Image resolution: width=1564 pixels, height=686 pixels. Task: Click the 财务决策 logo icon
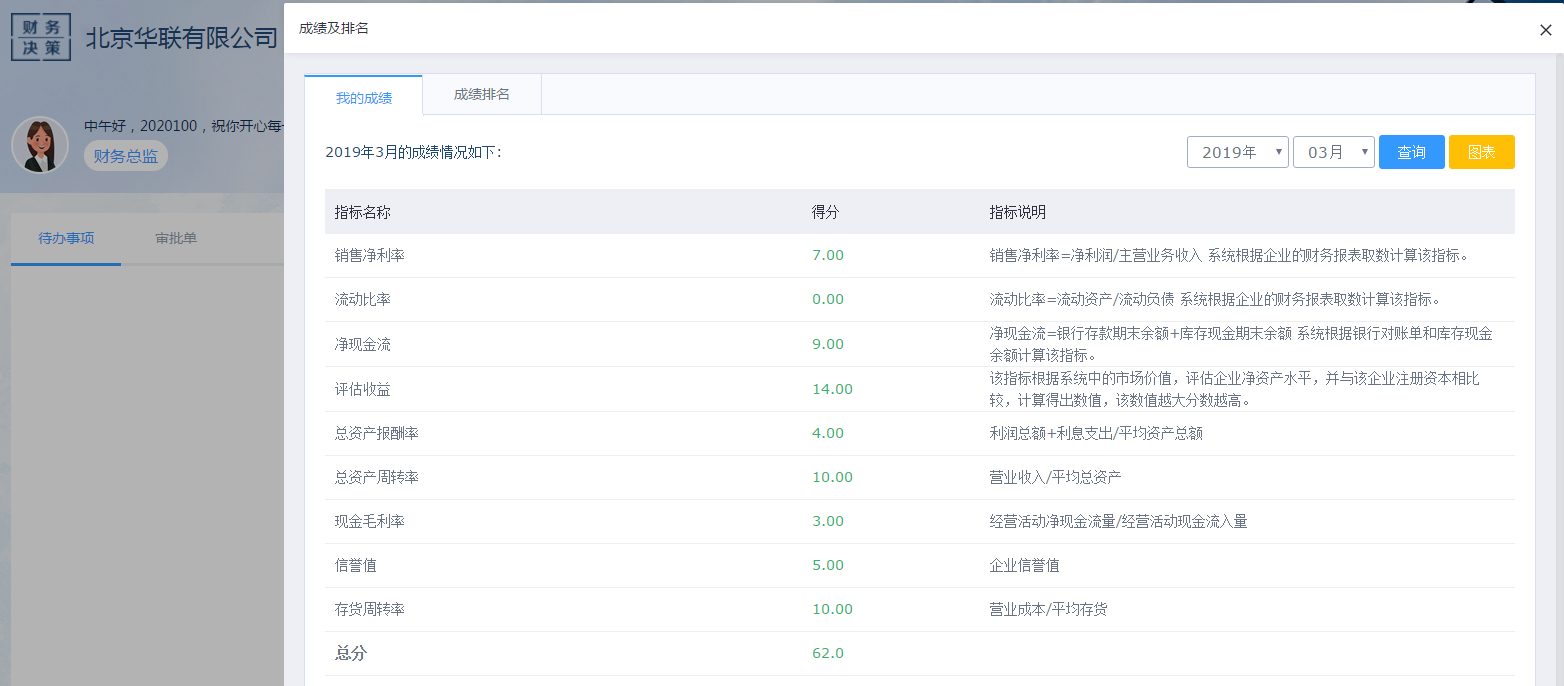tap(41, 37)
